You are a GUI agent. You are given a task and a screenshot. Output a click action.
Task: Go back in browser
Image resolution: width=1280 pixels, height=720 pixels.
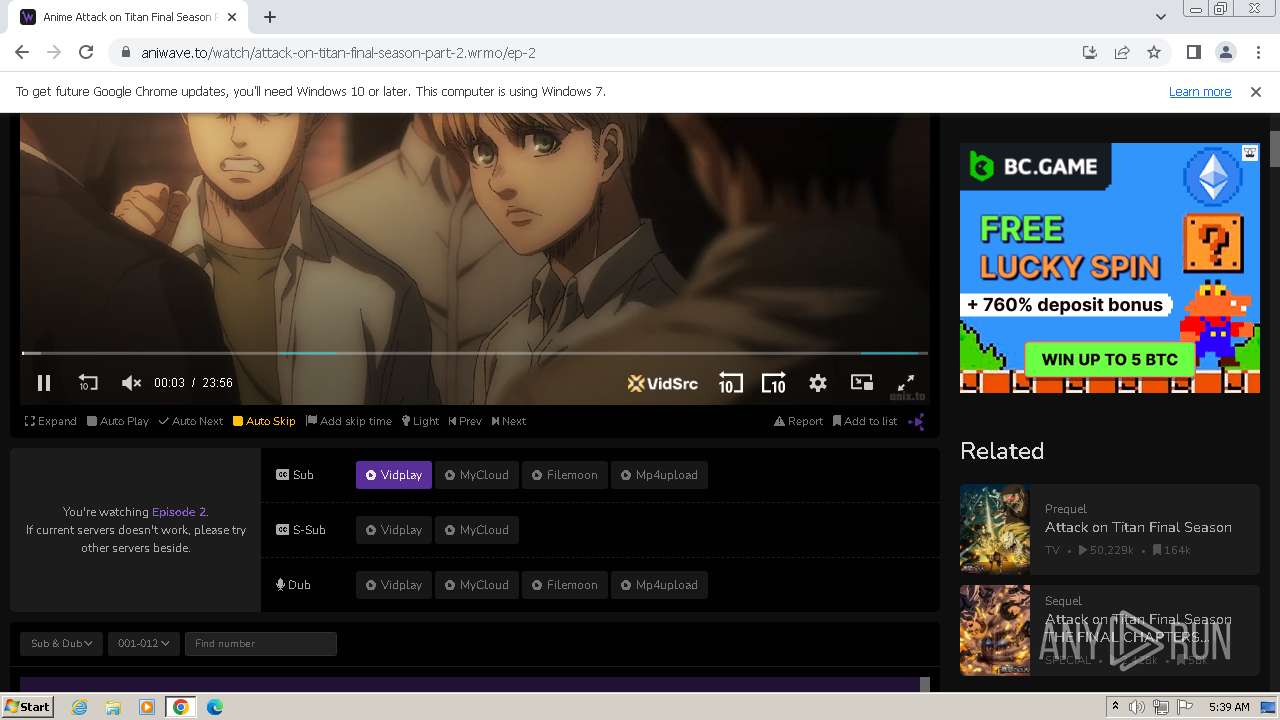click(x=22, y=52)
